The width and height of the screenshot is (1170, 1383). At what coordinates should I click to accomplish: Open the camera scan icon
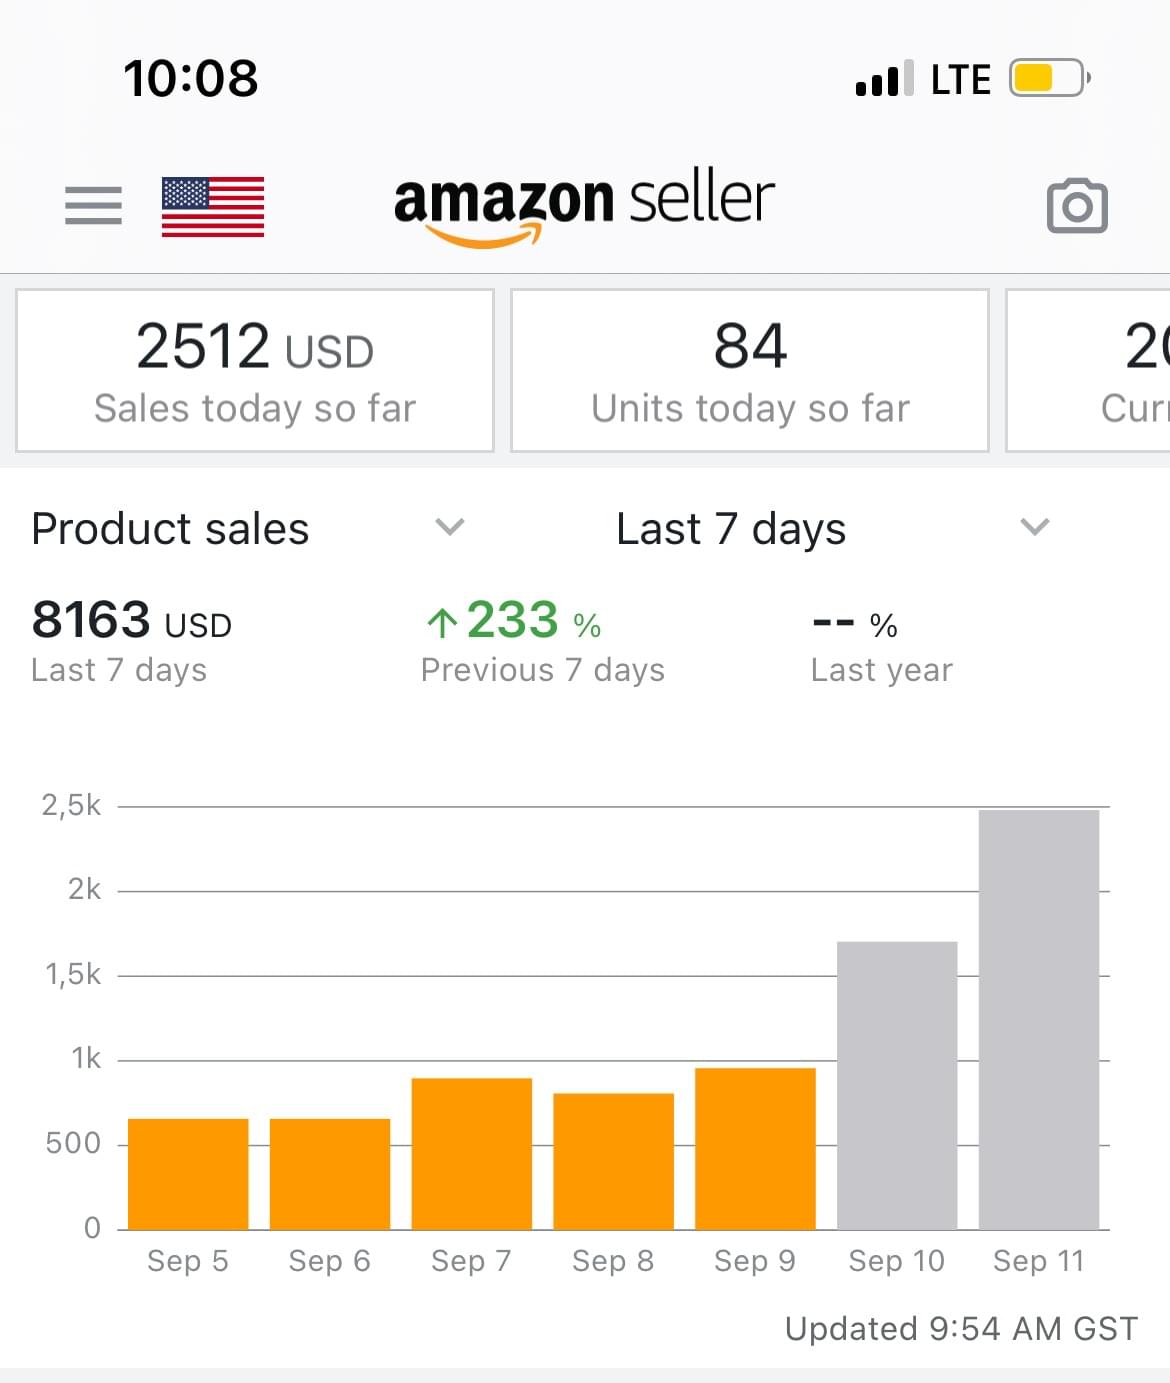click(x=1077, y=206)
